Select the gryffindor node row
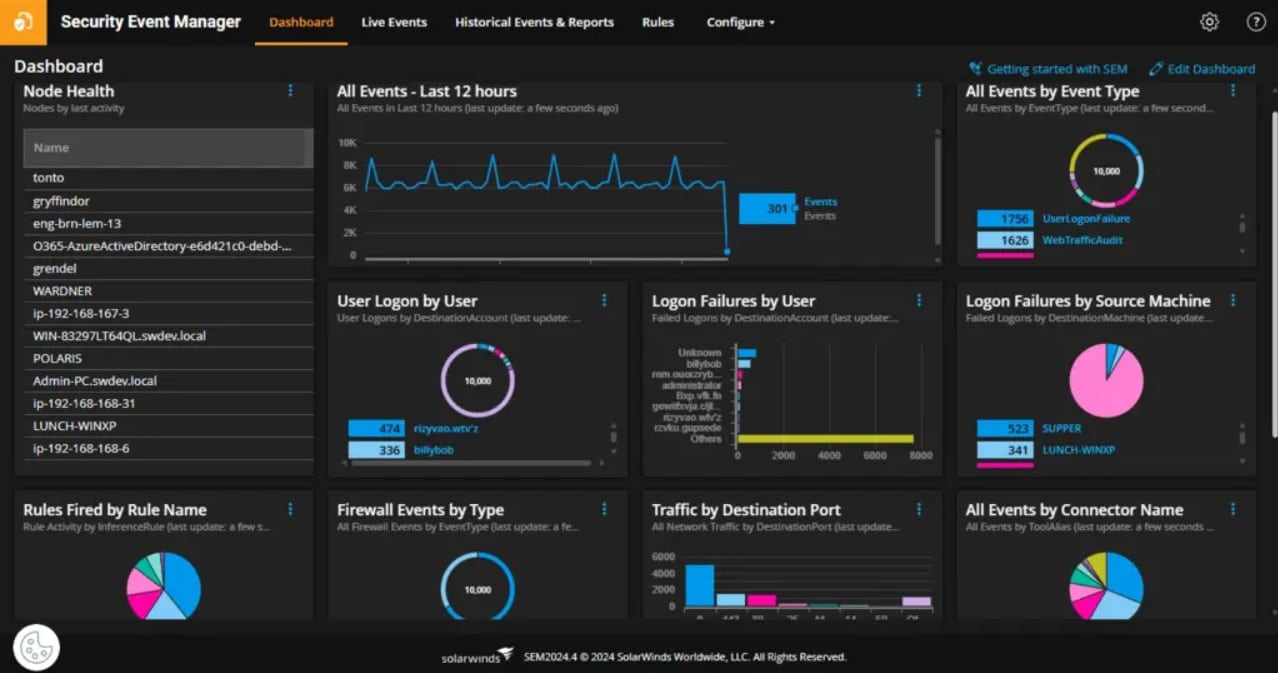The image size is (1278, 673). (x=168, y=201)
